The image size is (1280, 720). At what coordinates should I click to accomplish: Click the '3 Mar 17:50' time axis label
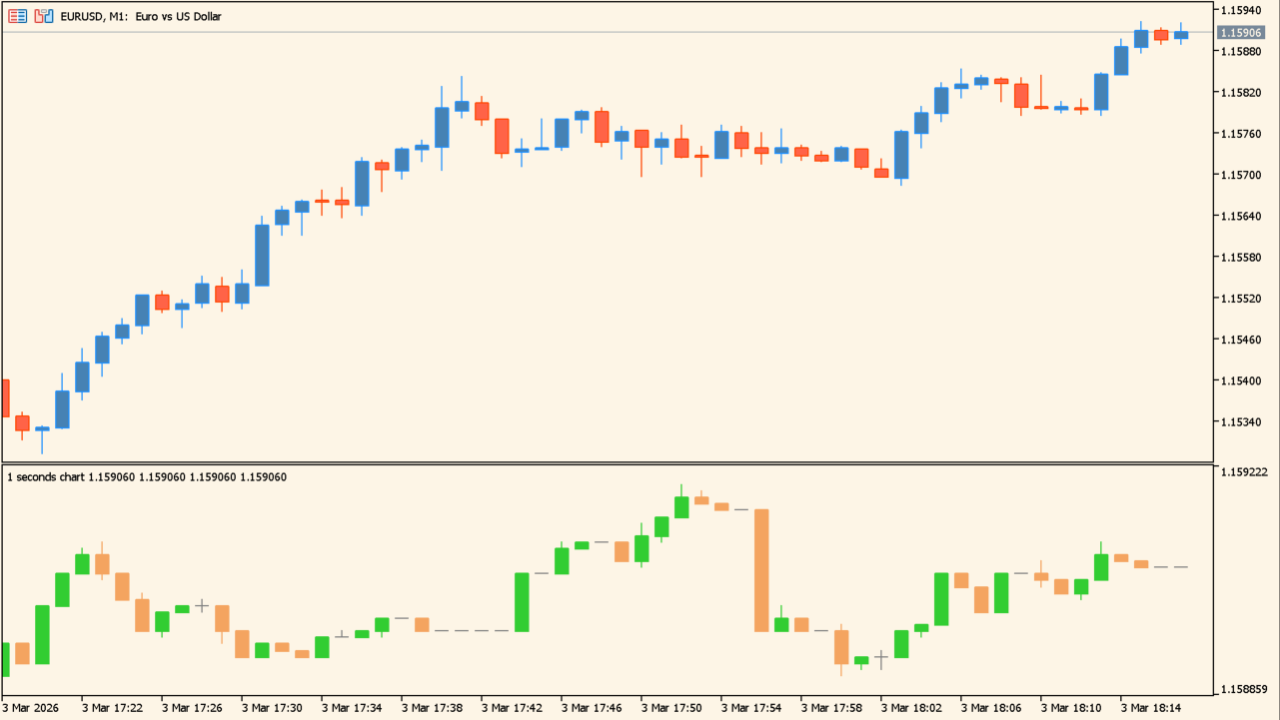click(x=670, y=706)
